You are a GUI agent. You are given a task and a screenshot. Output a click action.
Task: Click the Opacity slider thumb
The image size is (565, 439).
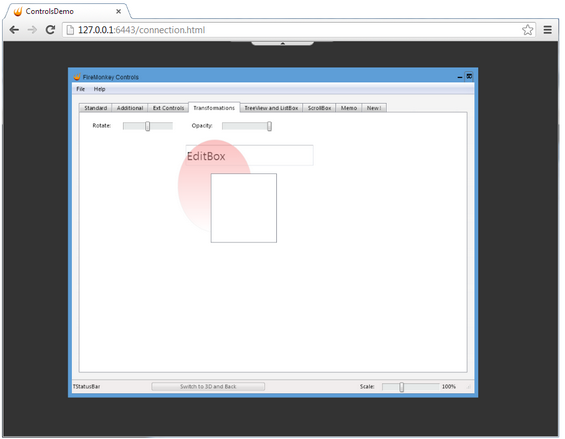(269, 126)
